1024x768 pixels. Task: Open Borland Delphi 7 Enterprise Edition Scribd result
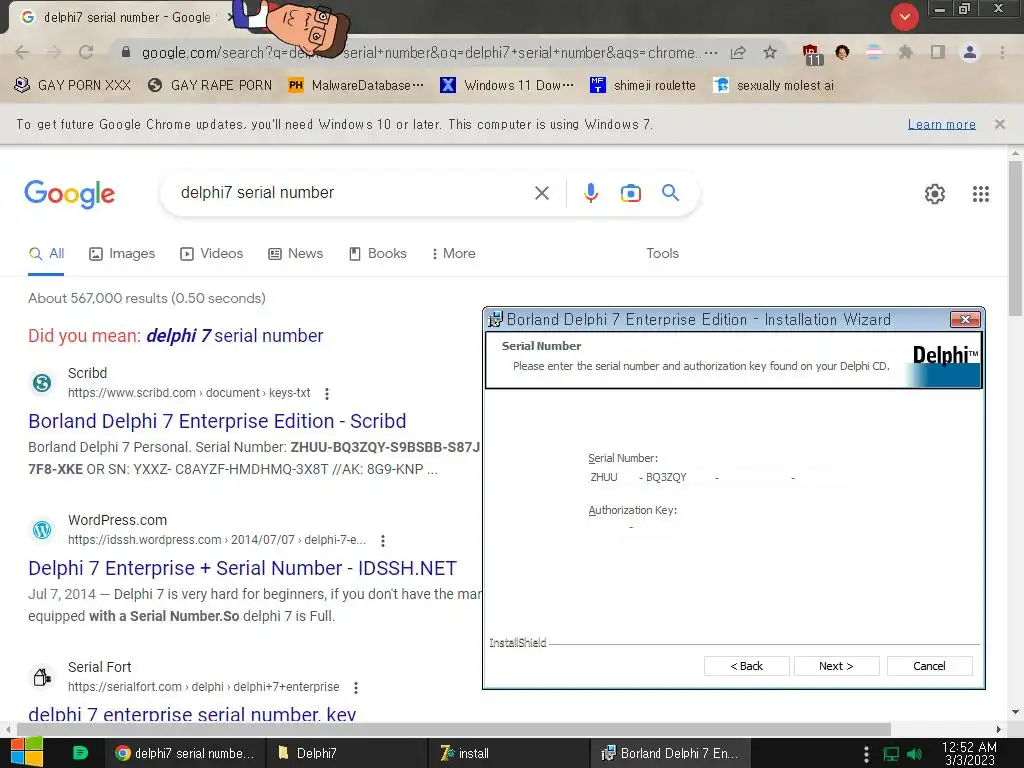[x=217, y=421]
